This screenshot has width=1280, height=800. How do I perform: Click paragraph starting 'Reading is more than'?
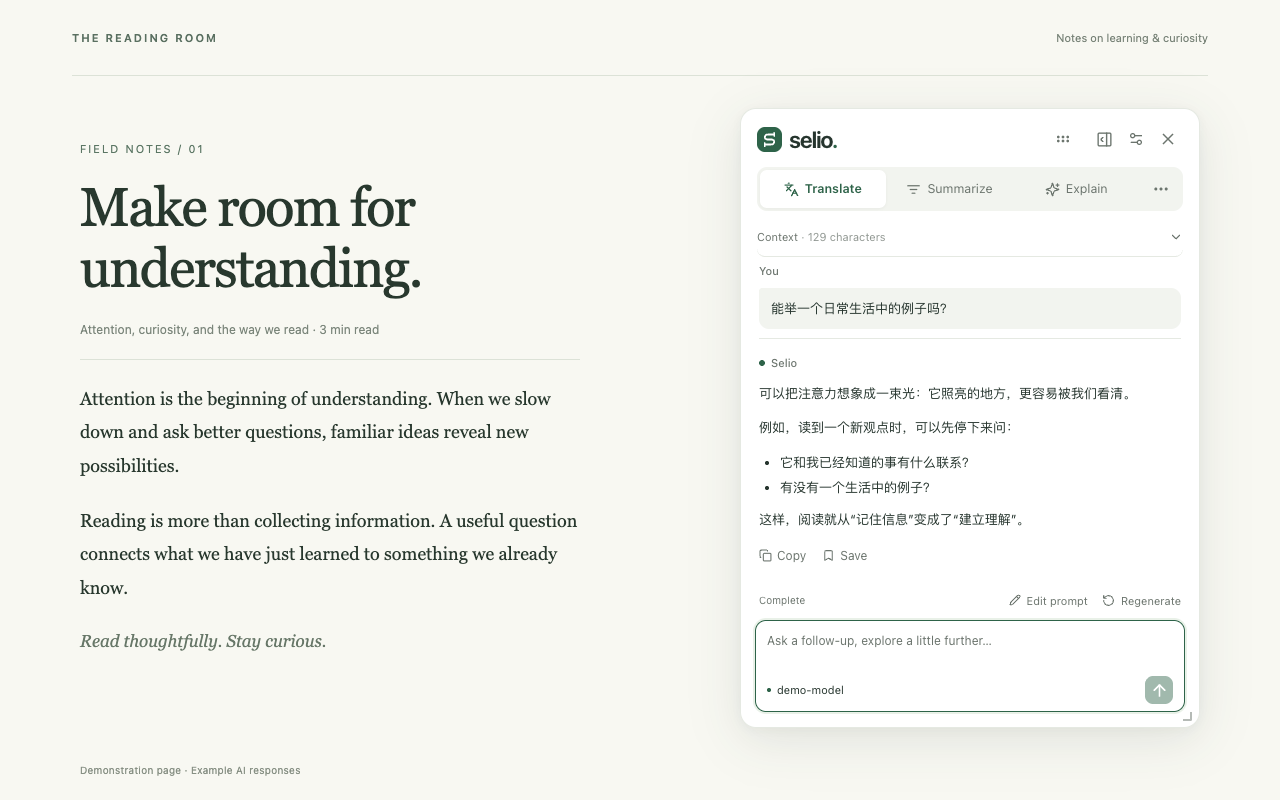tap(330, 554)
